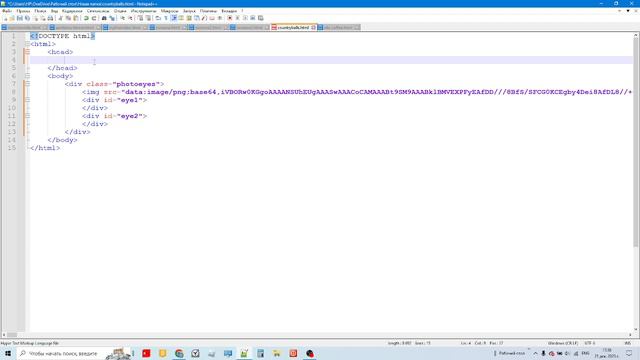The height and width of the screenshot is (360, 640).
Task: Collapse the body fold on line 6
Action: point(28,76)
